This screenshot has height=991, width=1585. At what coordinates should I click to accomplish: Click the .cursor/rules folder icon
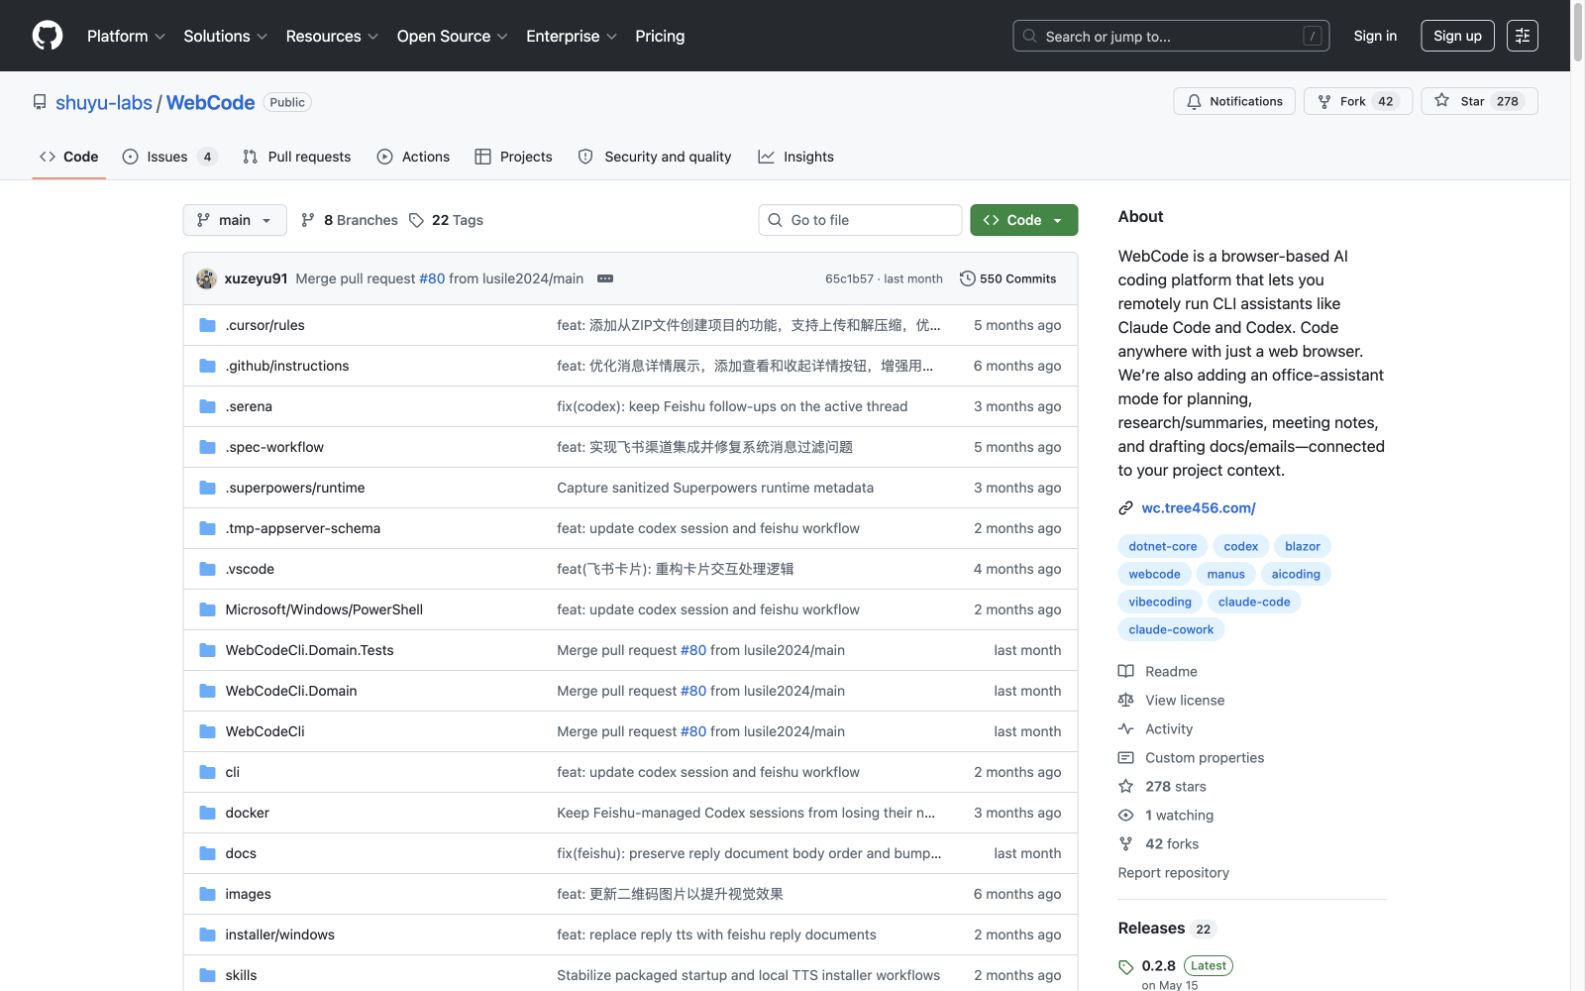click(207, 325)
